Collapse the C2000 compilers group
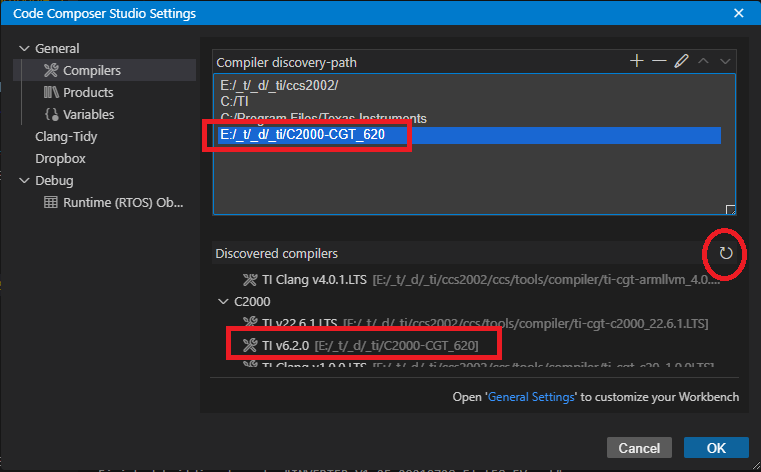Image resolution: width=761 pixels, height=472 pixels. coord(223,302)
